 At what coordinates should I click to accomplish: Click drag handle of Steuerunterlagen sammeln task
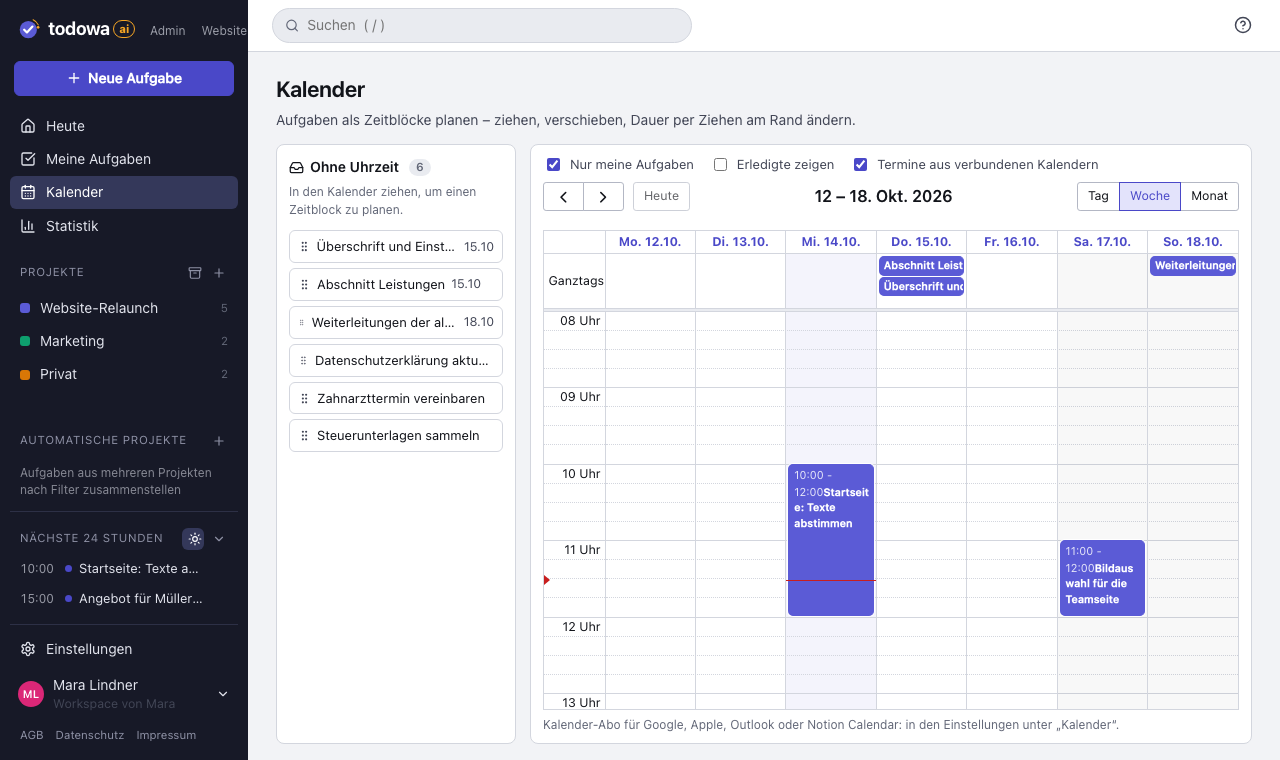304,435
